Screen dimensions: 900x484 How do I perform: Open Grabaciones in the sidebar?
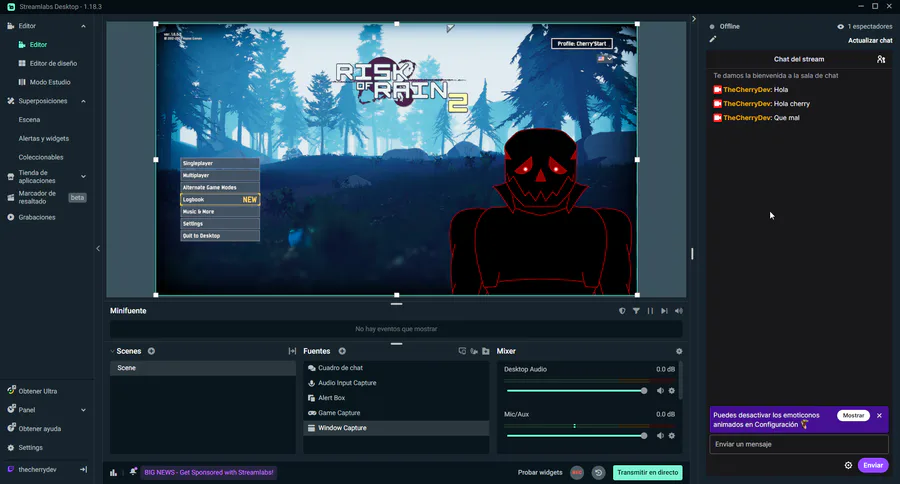coord(37,217)
